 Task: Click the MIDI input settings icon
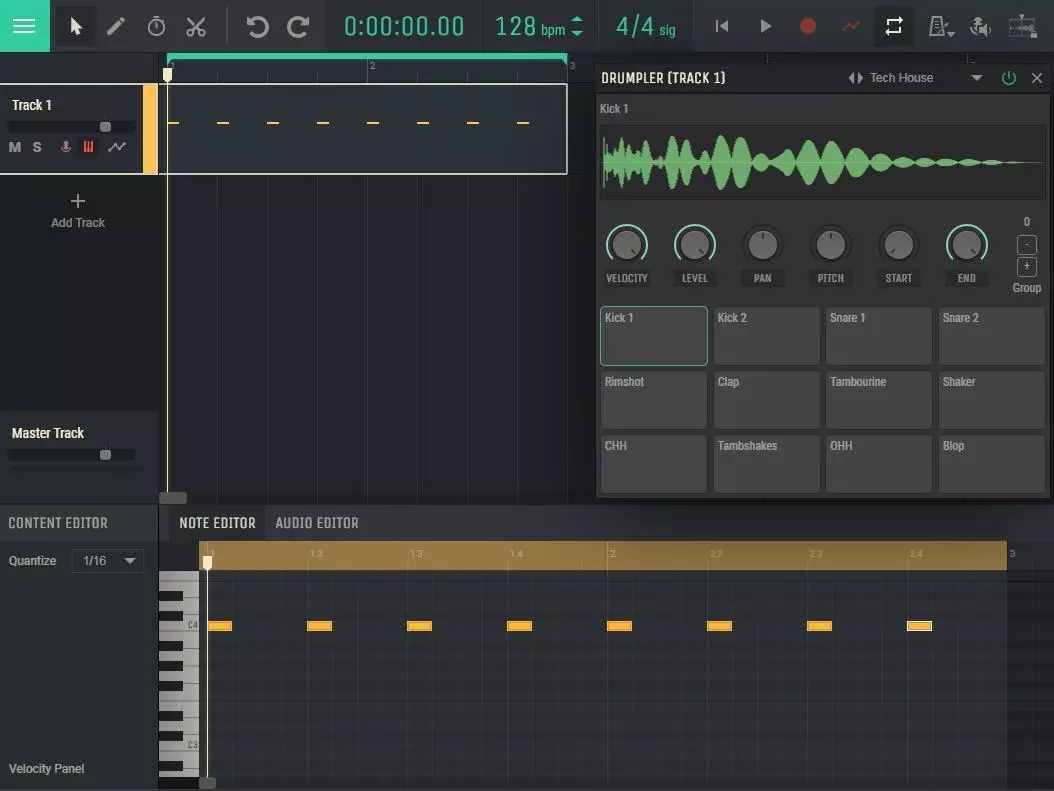980,27
